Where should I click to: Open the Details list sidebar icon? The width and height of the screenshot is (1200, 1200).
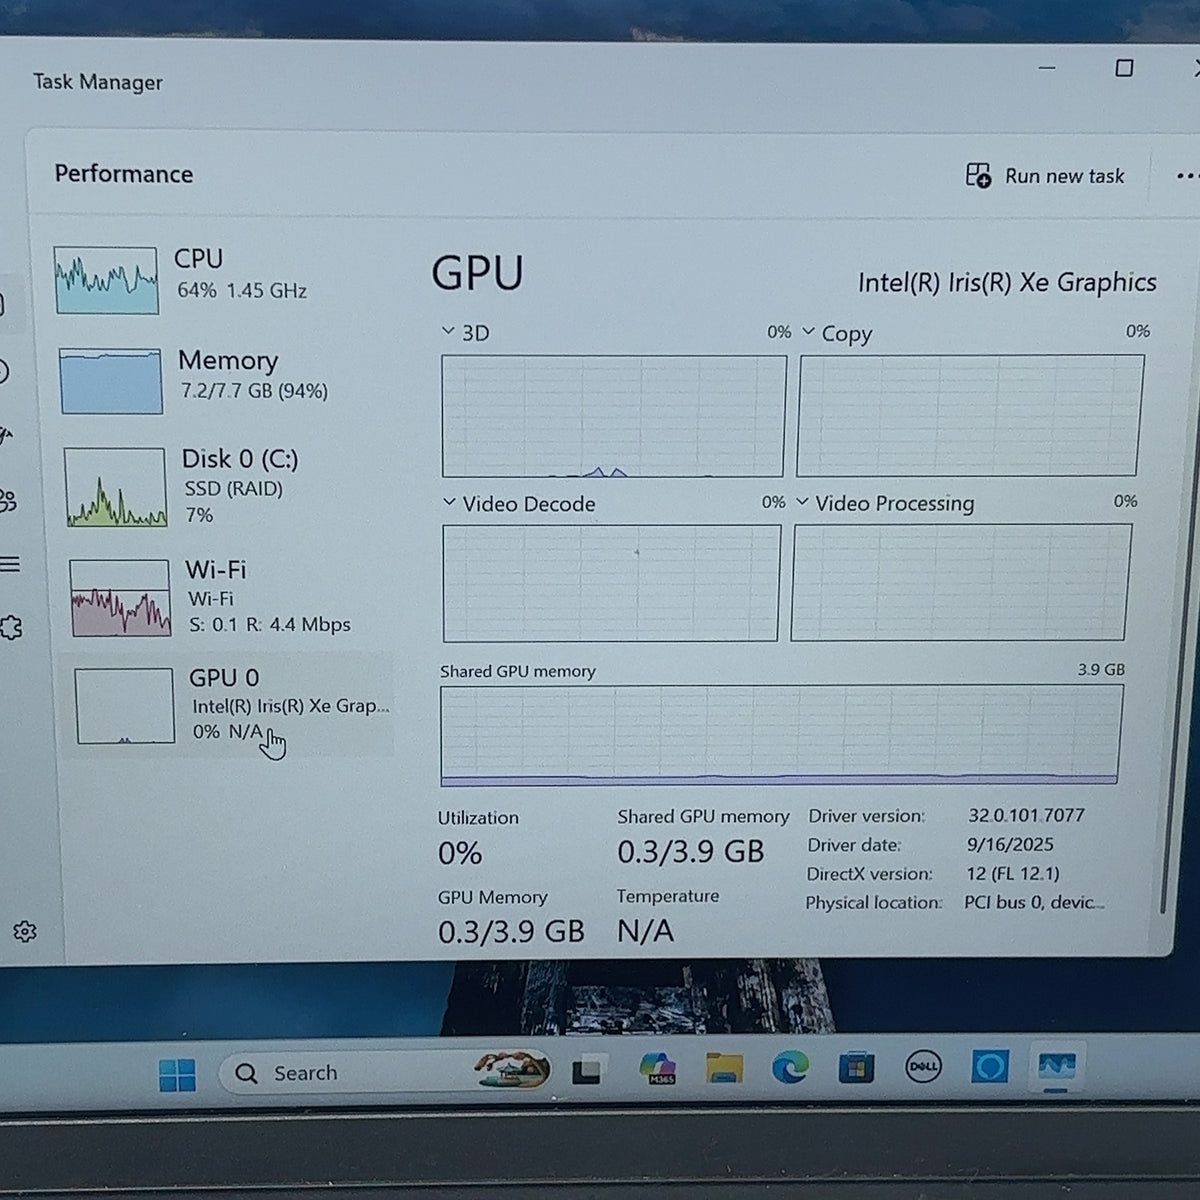[10, 565]
